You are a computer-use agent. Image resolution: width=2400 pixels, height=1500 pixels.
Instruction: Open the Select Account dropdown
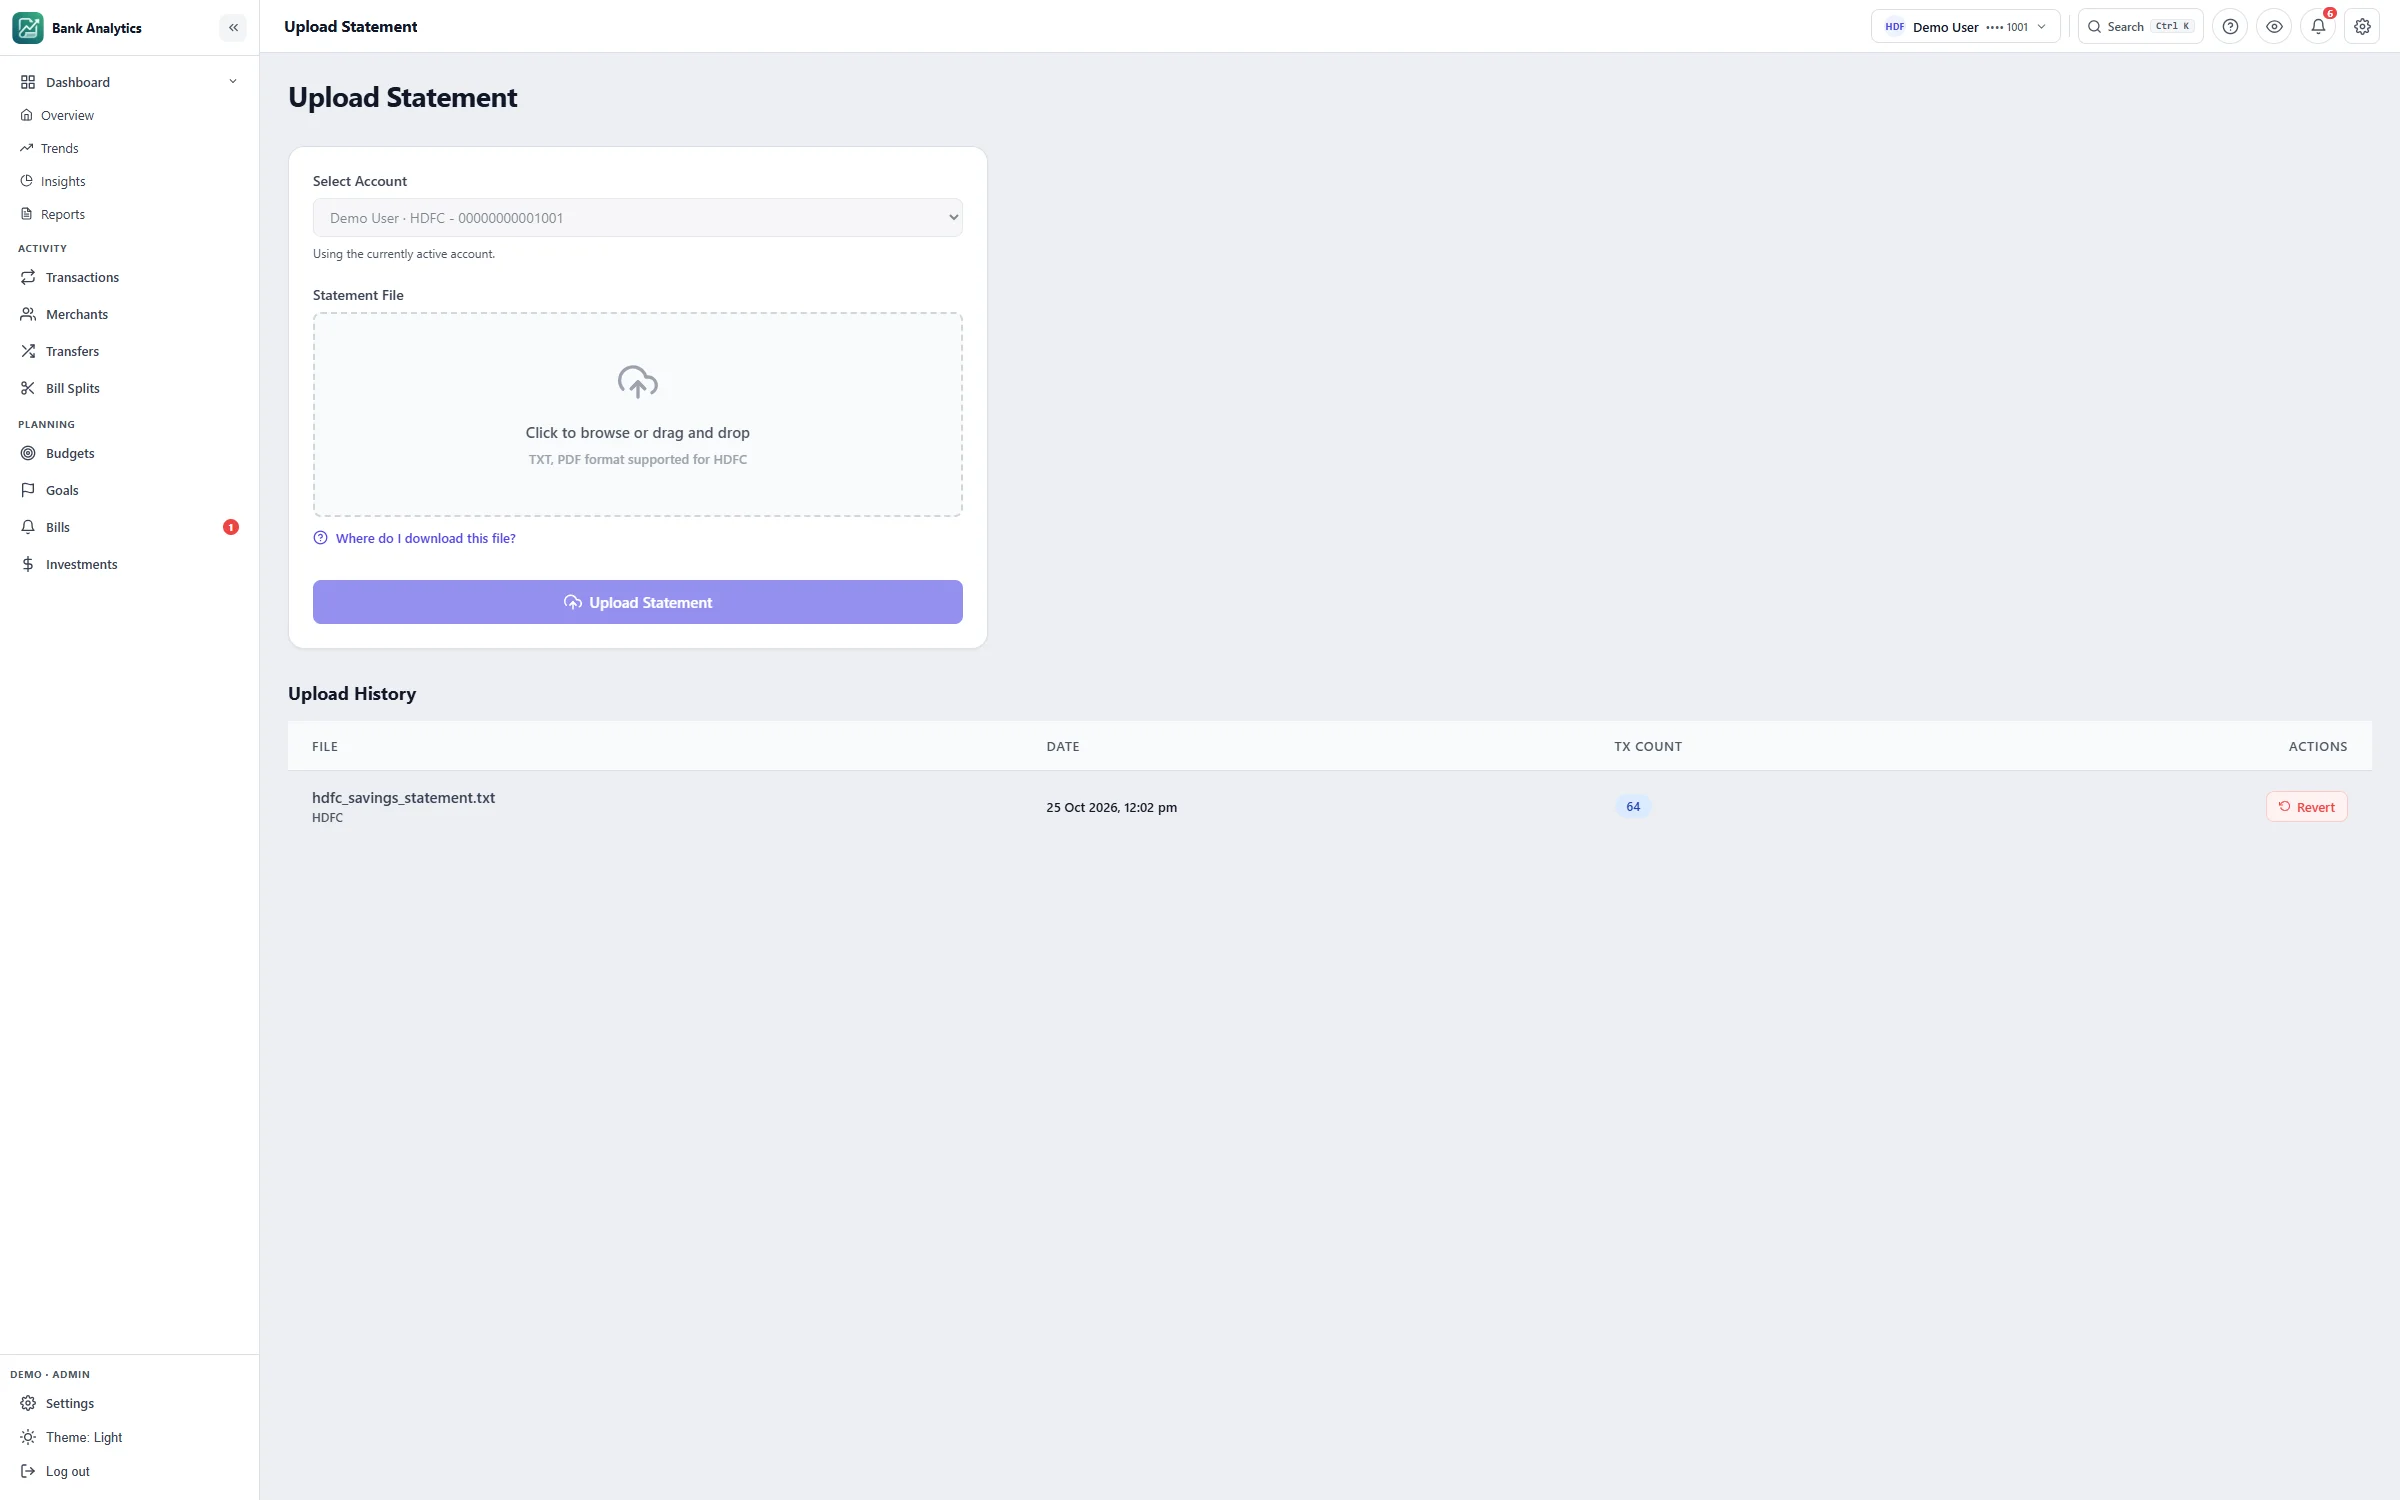pyautogui.click(x=637, y=218)
